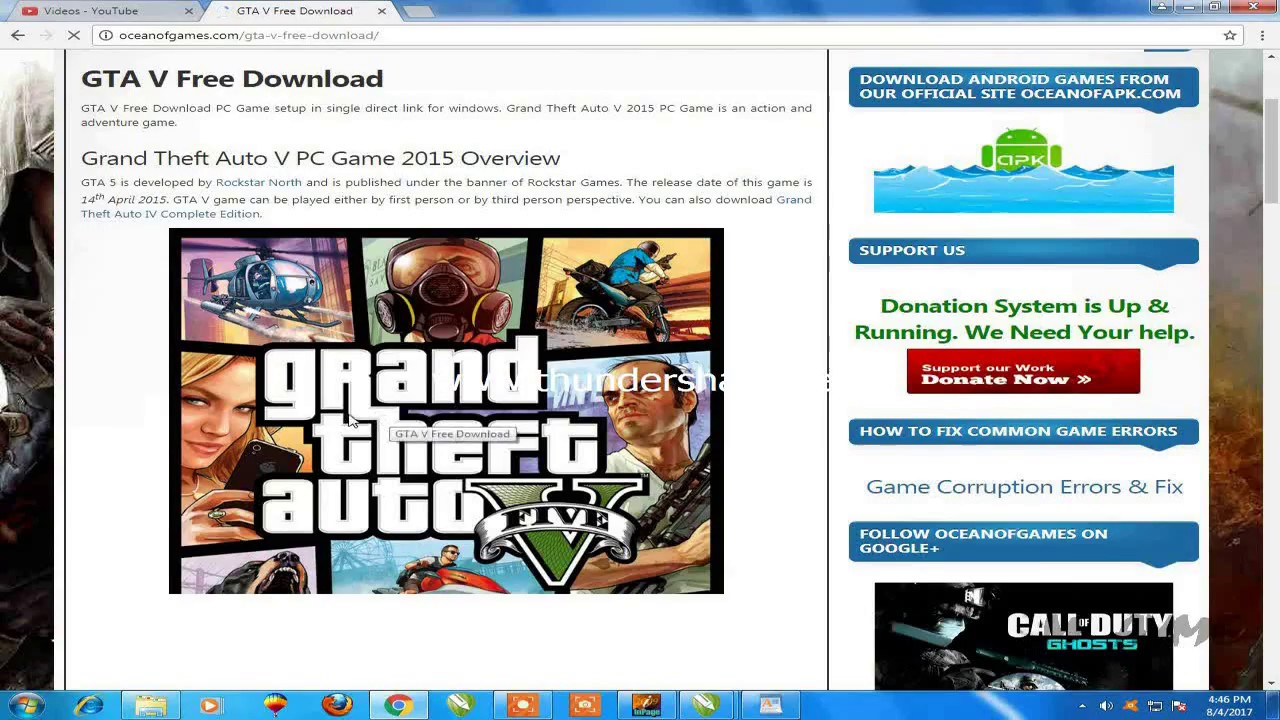Open the Rockstar North link
The image size is (1280, 720).
click(258, 182)
